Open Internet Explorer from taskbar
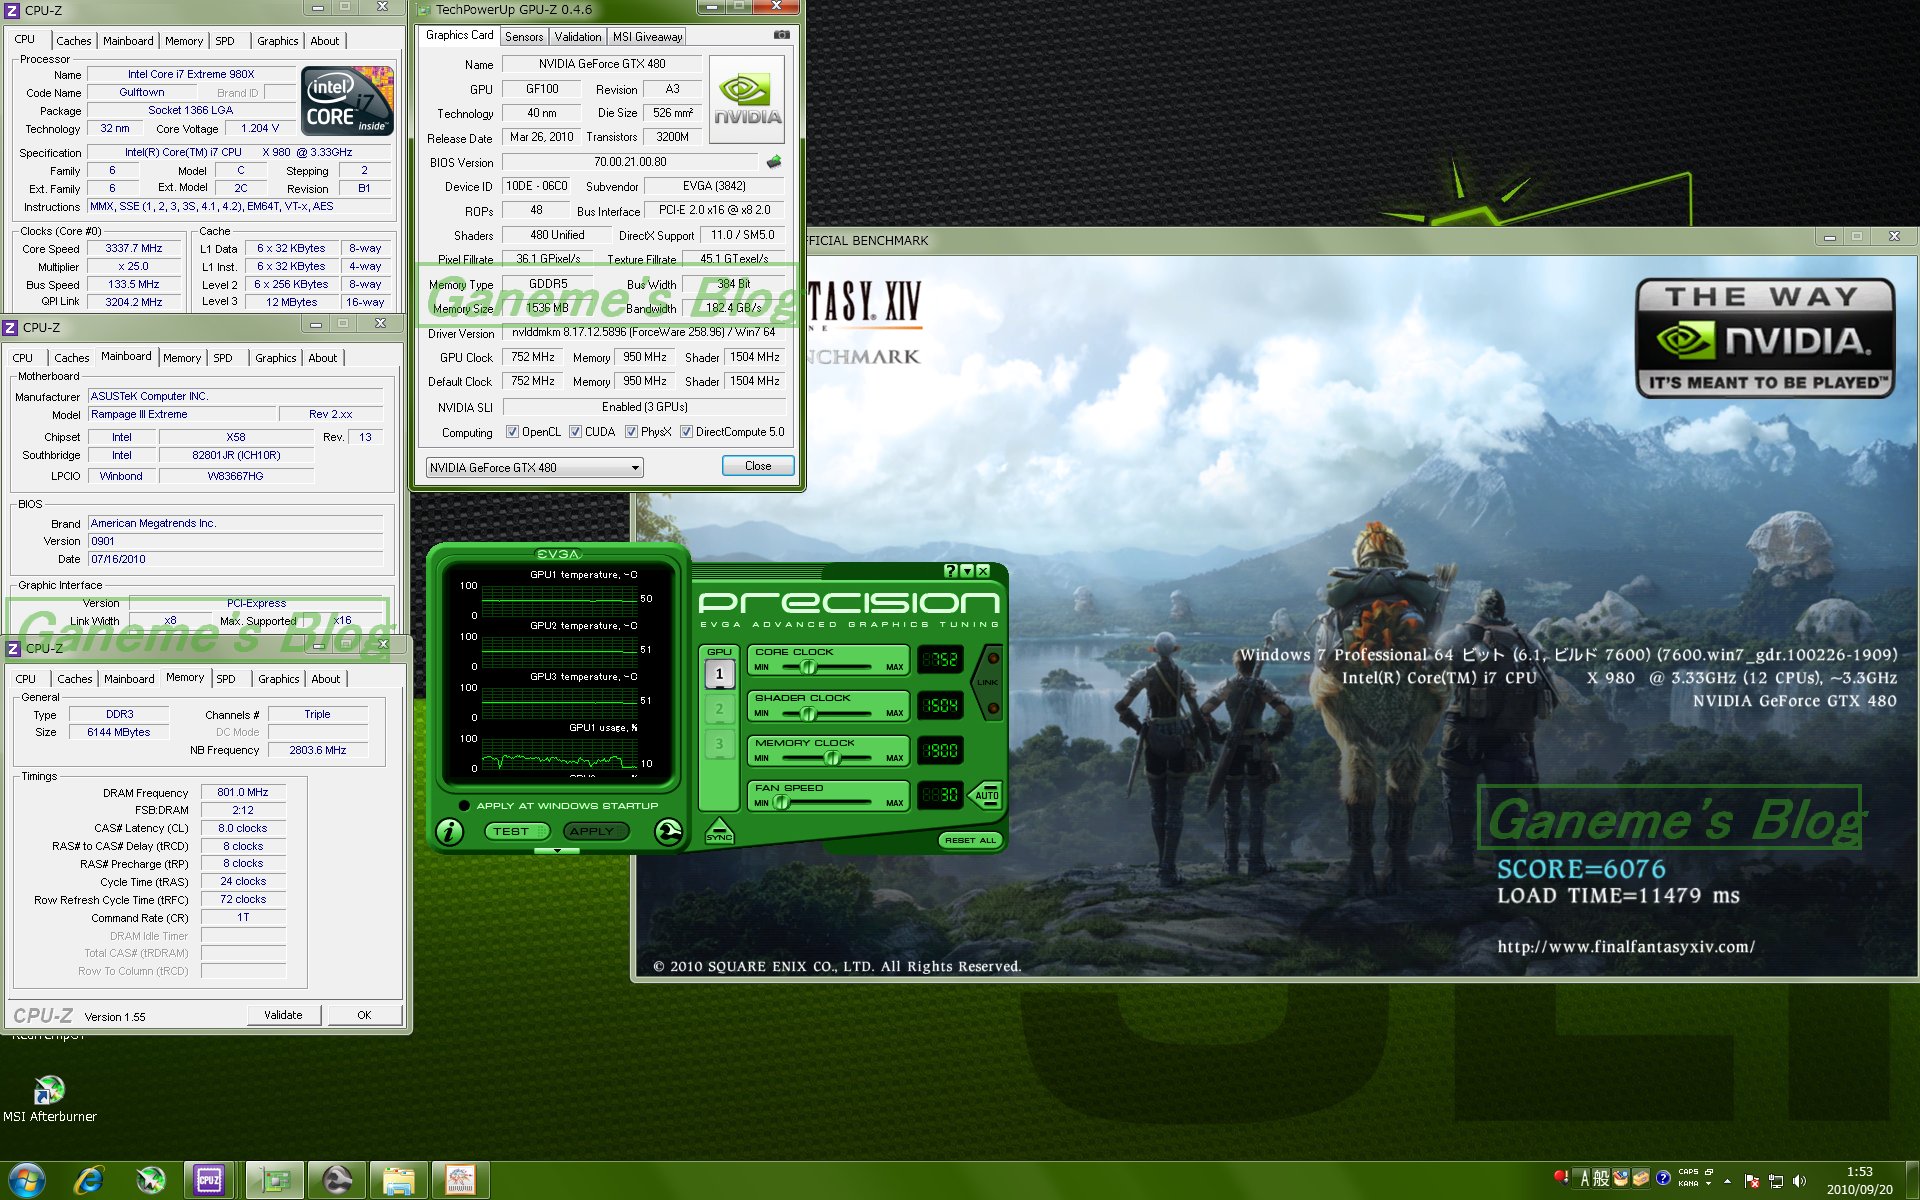Screen dimensions: 1920x1200 [89, 1180]
